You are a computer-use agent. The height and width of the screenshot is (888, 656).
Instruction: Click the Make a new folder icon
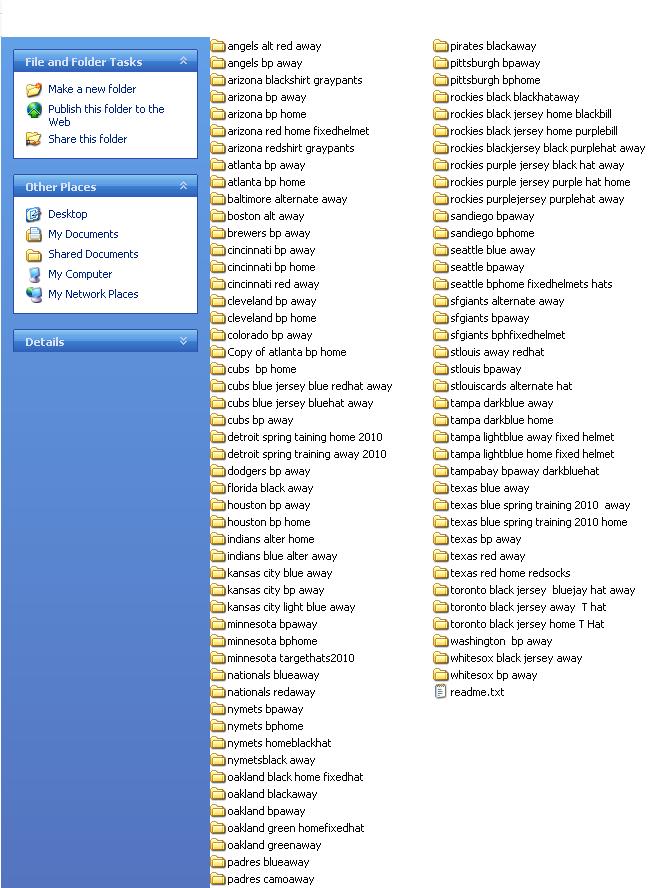tap(34, 89)
